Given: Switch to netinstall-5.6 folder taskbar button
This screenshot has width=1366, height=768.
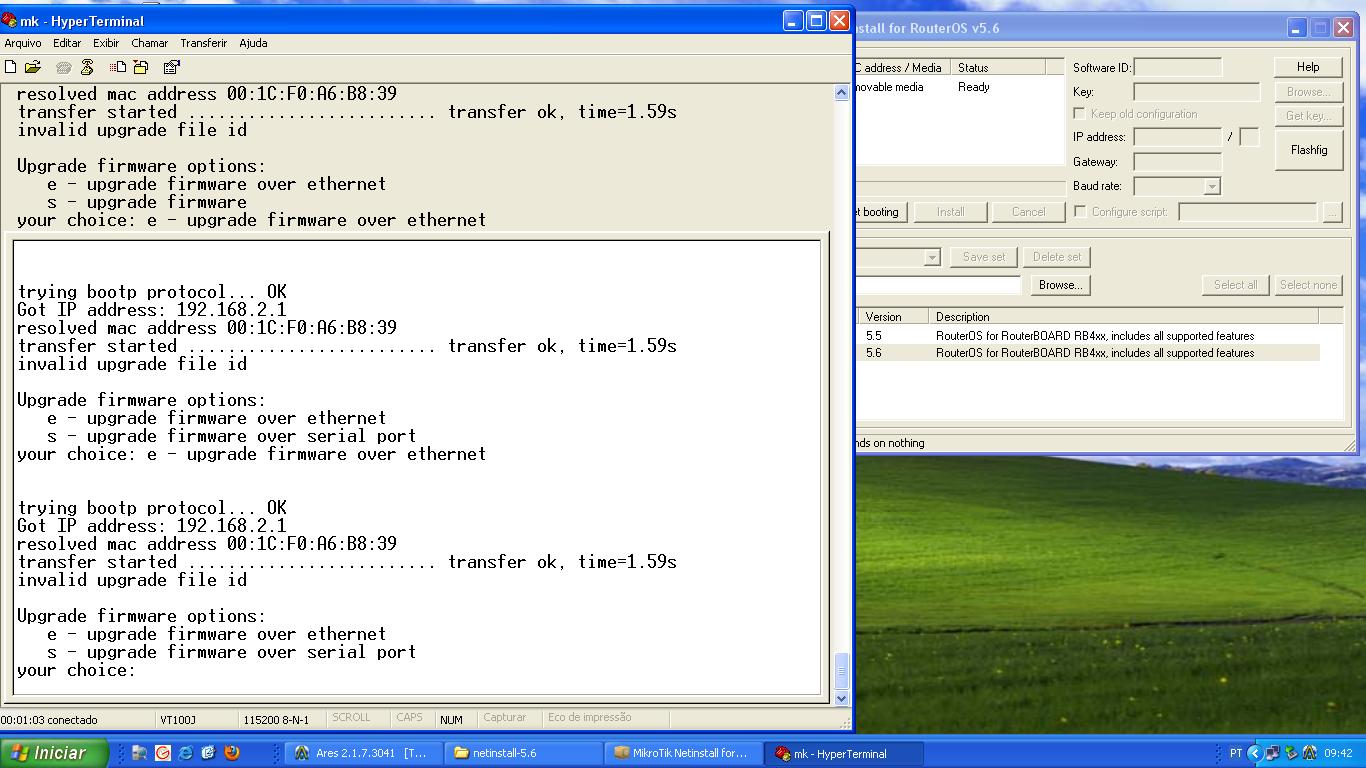Looking at the screenshot, I should pos(524,753).
